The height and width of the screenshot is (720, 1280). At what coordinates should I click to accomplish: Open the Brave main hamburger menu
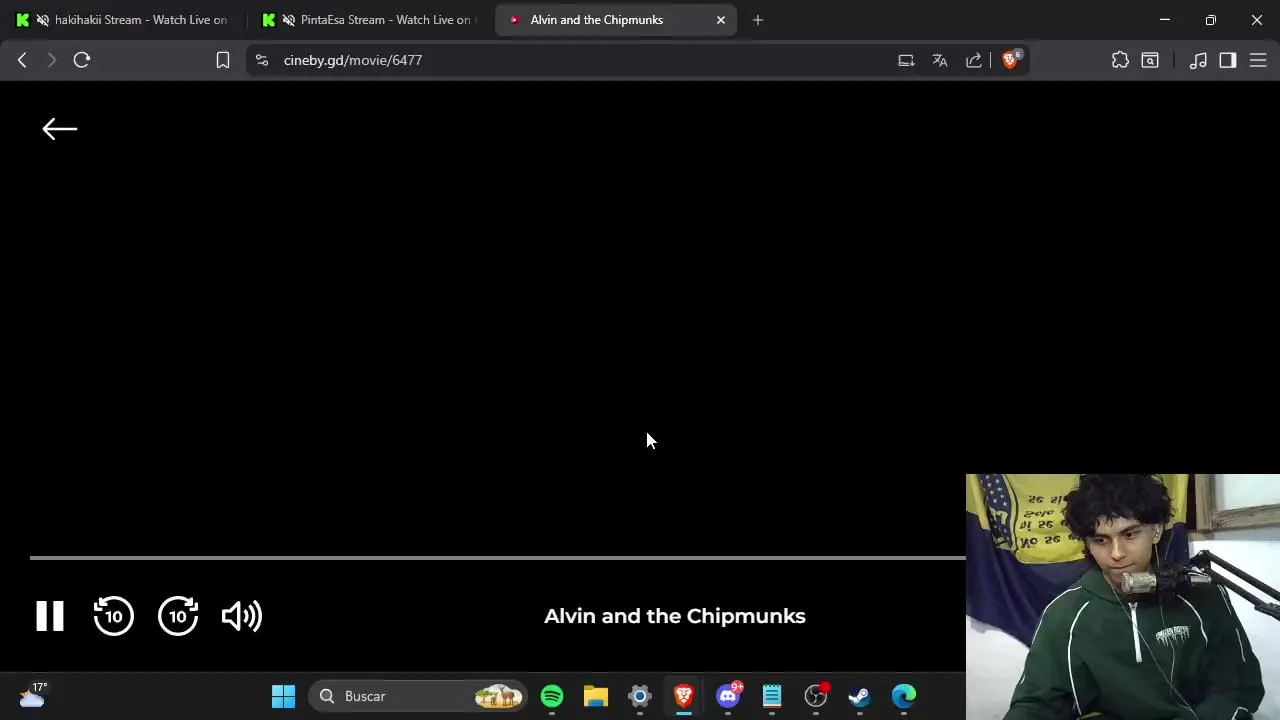click(1258, 60)
